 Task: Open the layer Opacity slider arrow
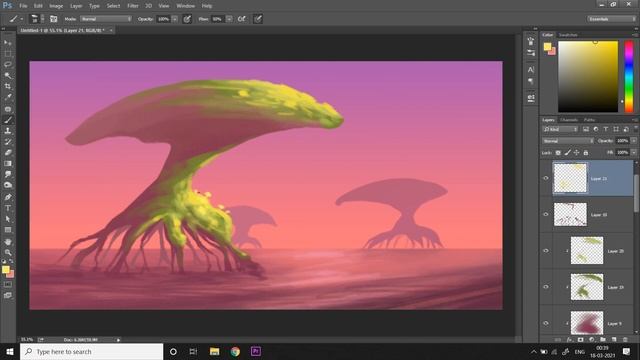click(x=633, y=141)
